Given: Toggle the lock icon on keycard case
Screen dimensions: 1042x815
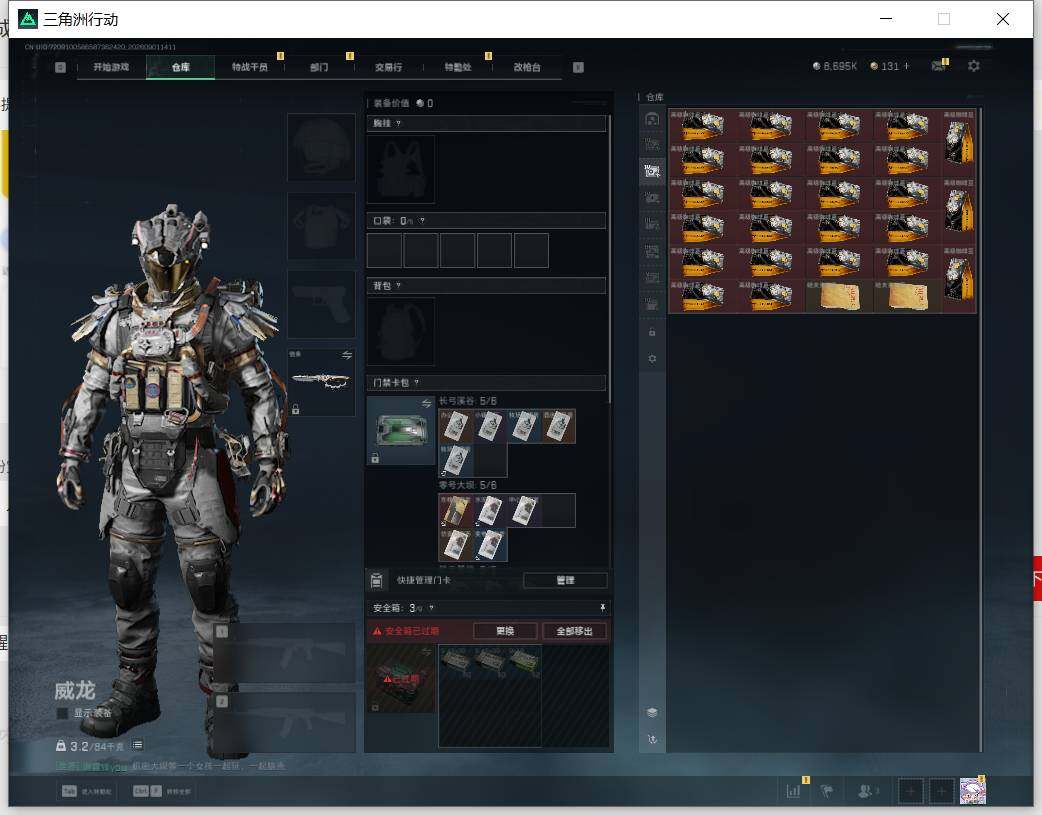Looking at the screenshot, I should pos(375,458).
